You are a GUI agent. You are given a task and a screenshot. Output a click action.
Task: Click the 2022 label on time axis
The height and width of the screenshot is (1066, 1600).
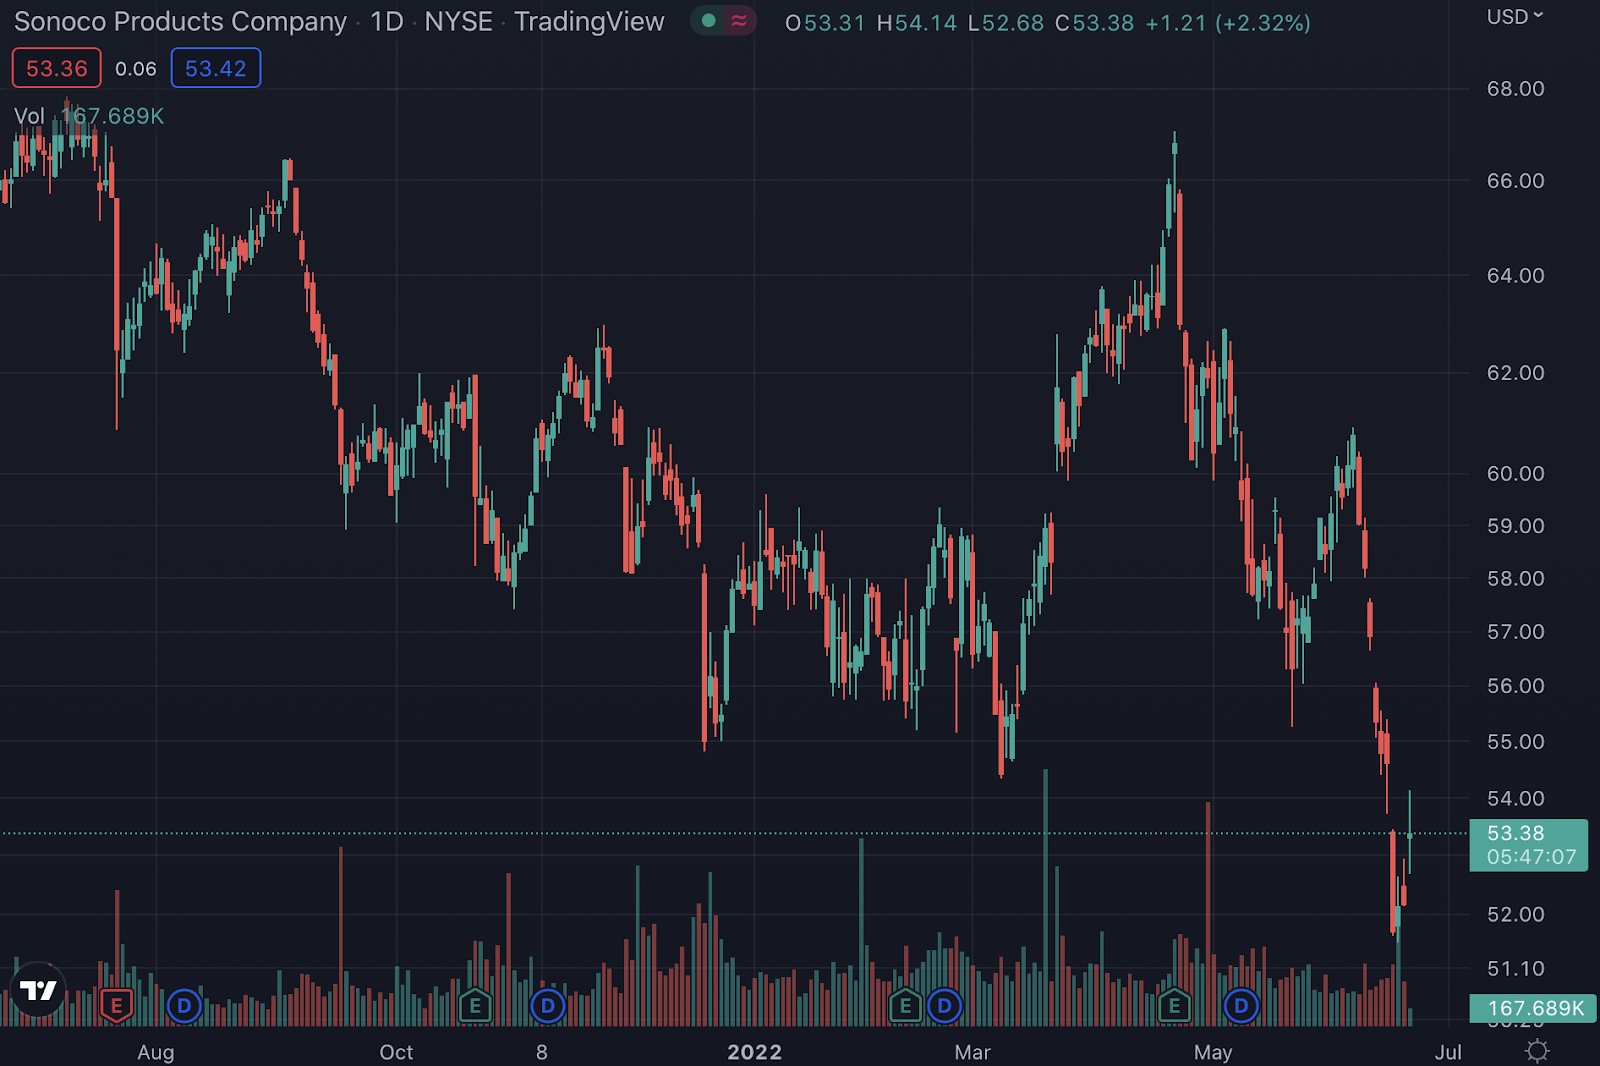tap(755, 1052)
